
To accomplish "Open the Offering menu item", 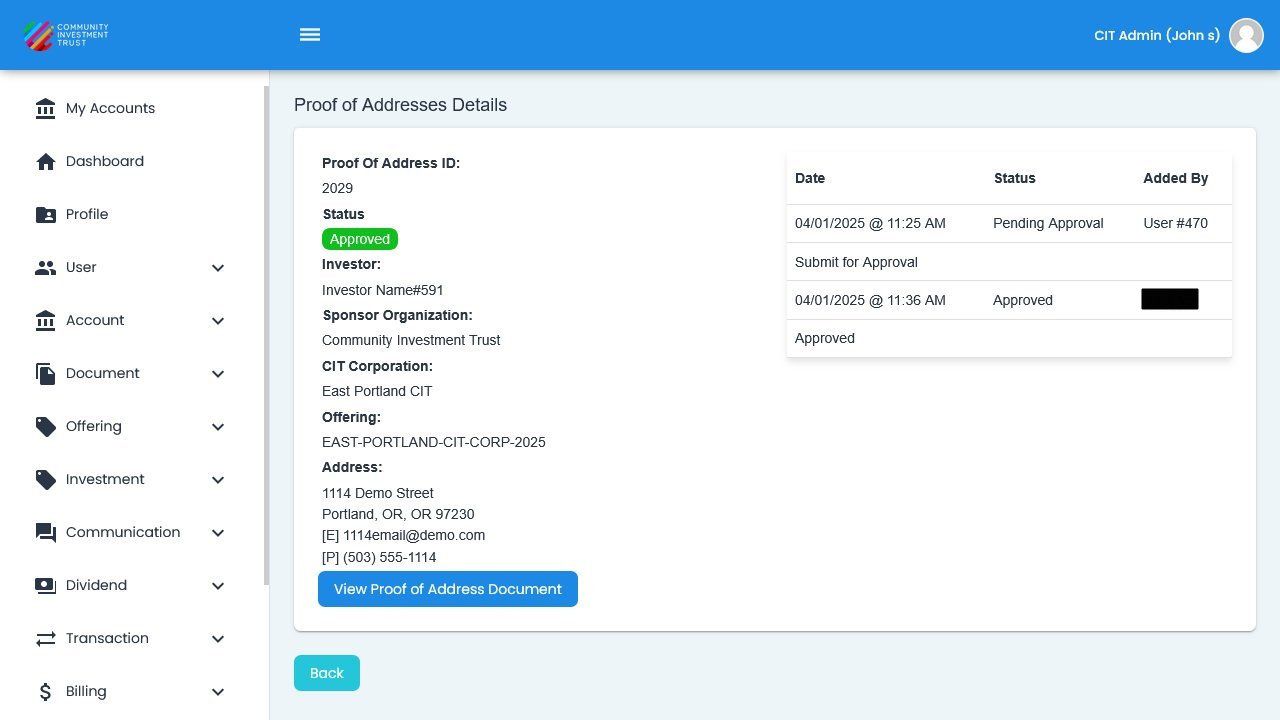I will click(94, 426).
